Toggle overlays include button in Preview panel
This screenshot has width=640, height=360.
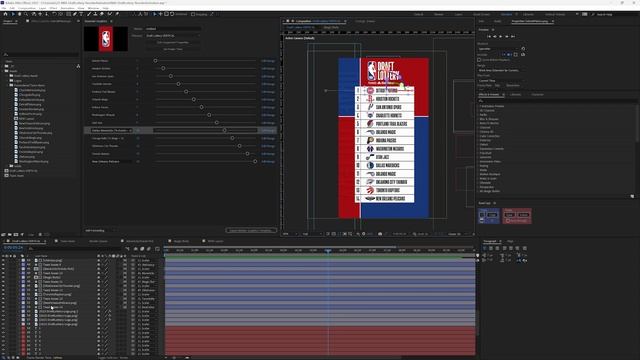click(x=516, y=54)
